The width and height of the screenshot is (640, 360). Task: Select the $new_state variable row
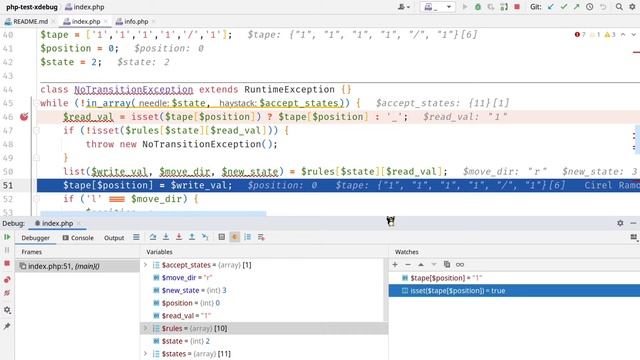click(263, 290)
